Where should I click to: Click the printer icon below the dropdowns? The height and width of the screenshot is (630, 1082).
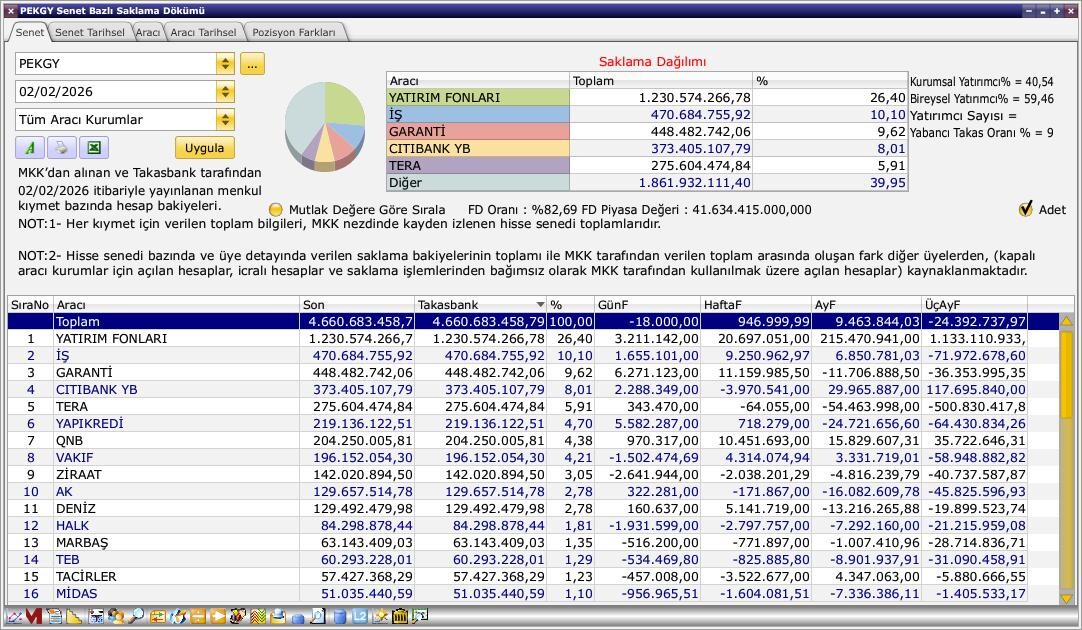click(61, 148)
